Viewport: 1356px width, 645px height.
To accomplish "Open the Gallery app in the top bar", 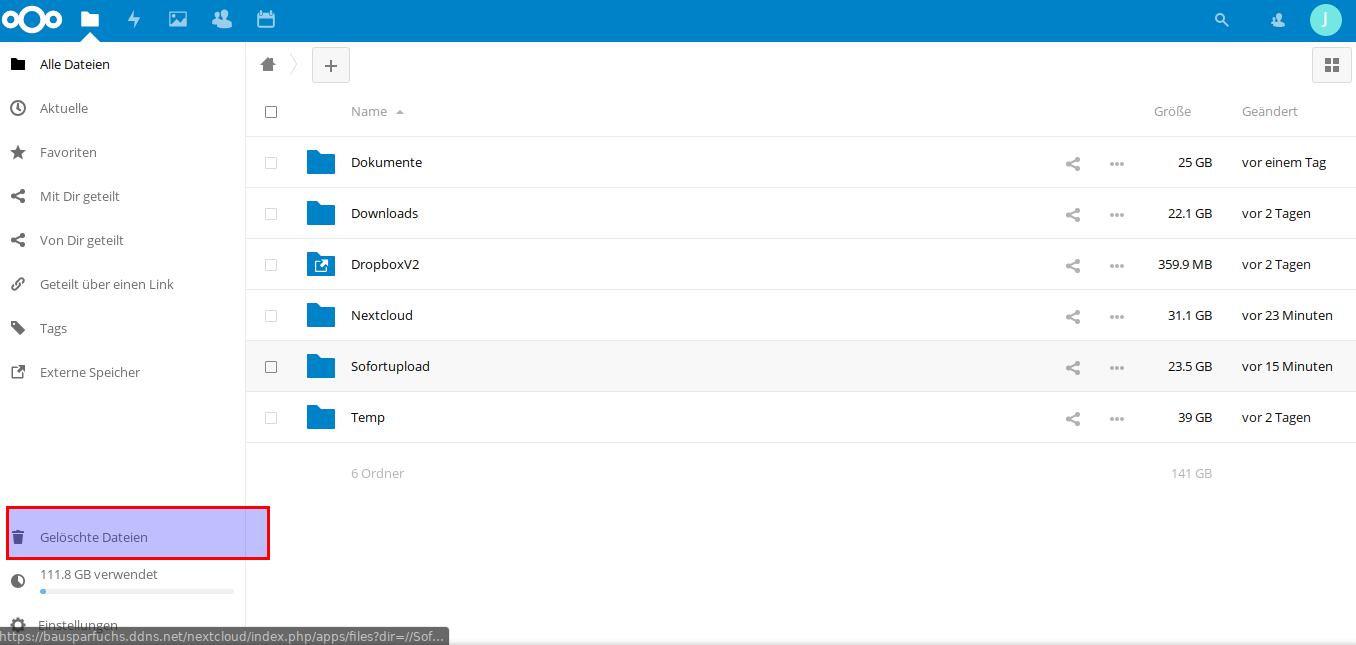I will tap(177, 18).
